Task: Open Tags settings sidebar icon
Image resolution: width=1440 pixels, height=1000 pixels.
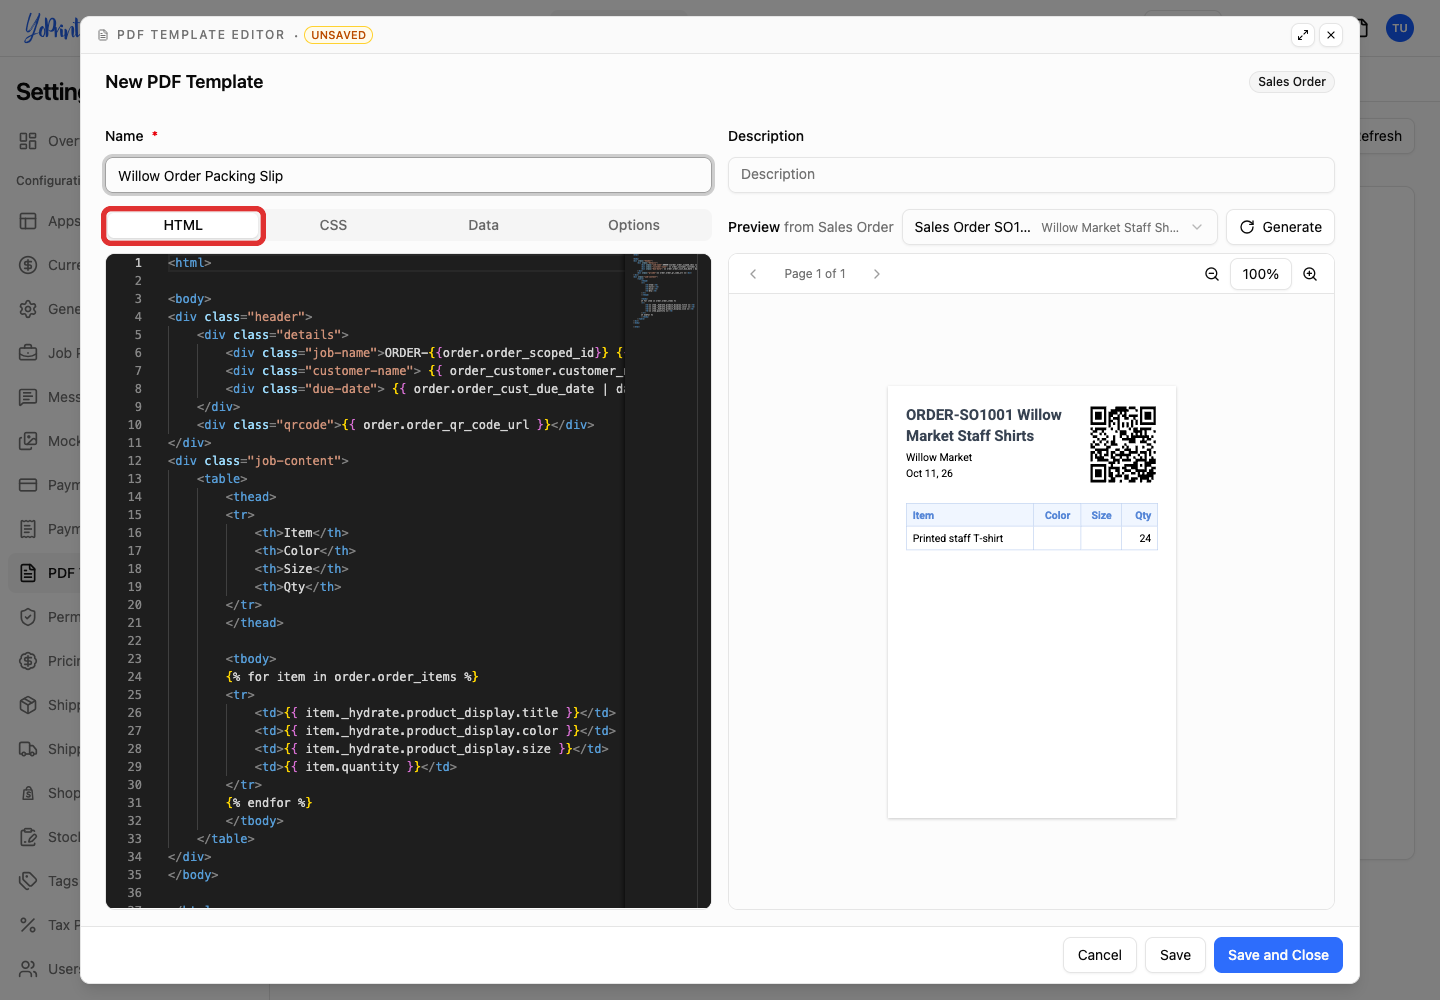Action: point(28,881)
